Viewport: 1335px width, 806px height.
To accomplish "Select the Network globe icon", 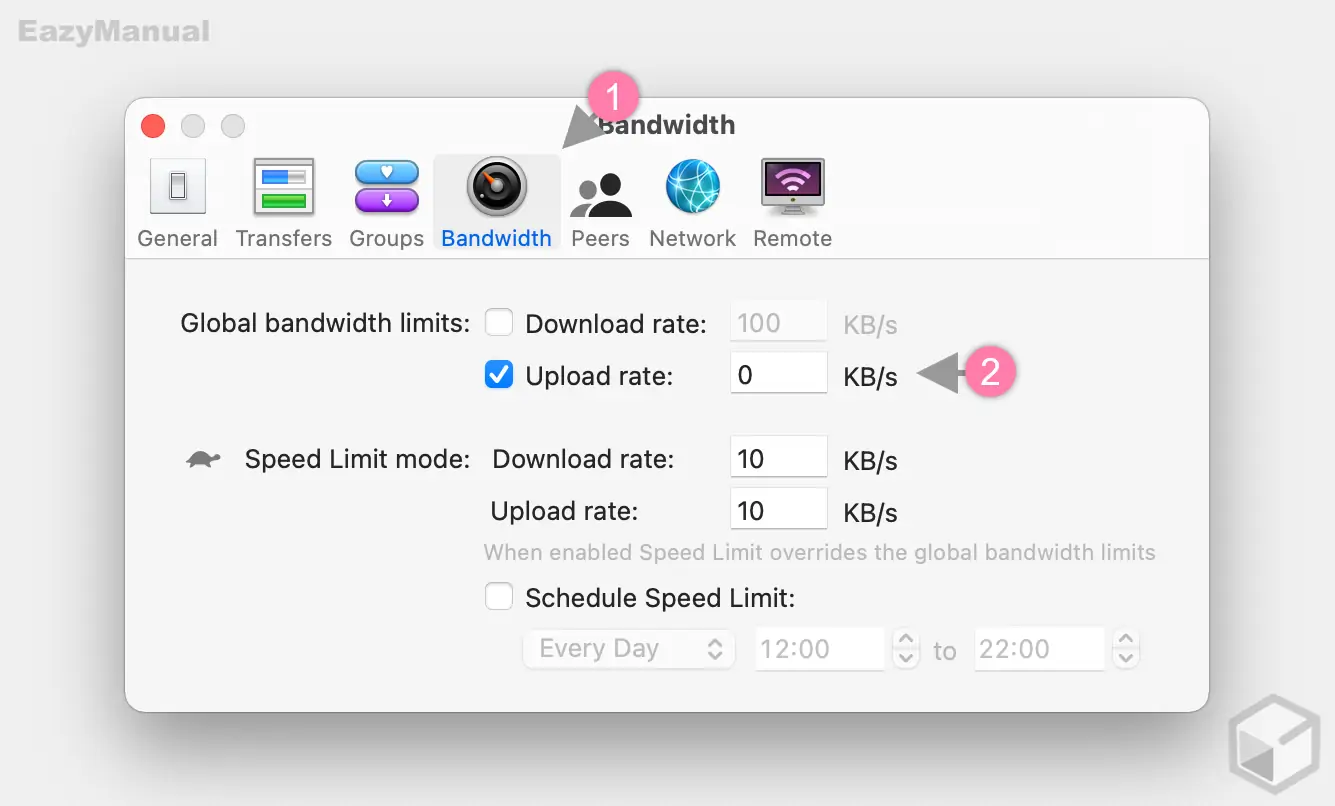I will 693,187.
